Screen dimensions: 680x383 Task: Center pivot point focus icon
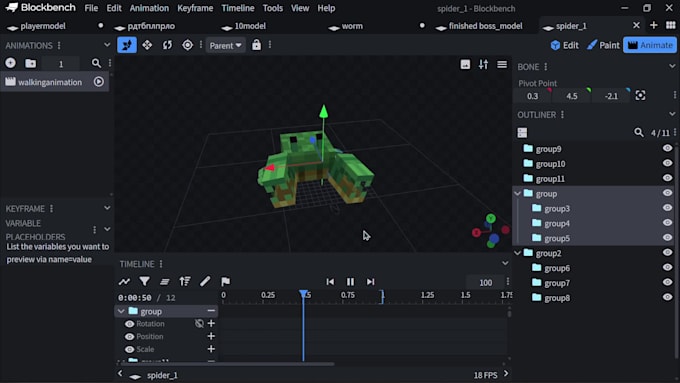tap(640, 95)
